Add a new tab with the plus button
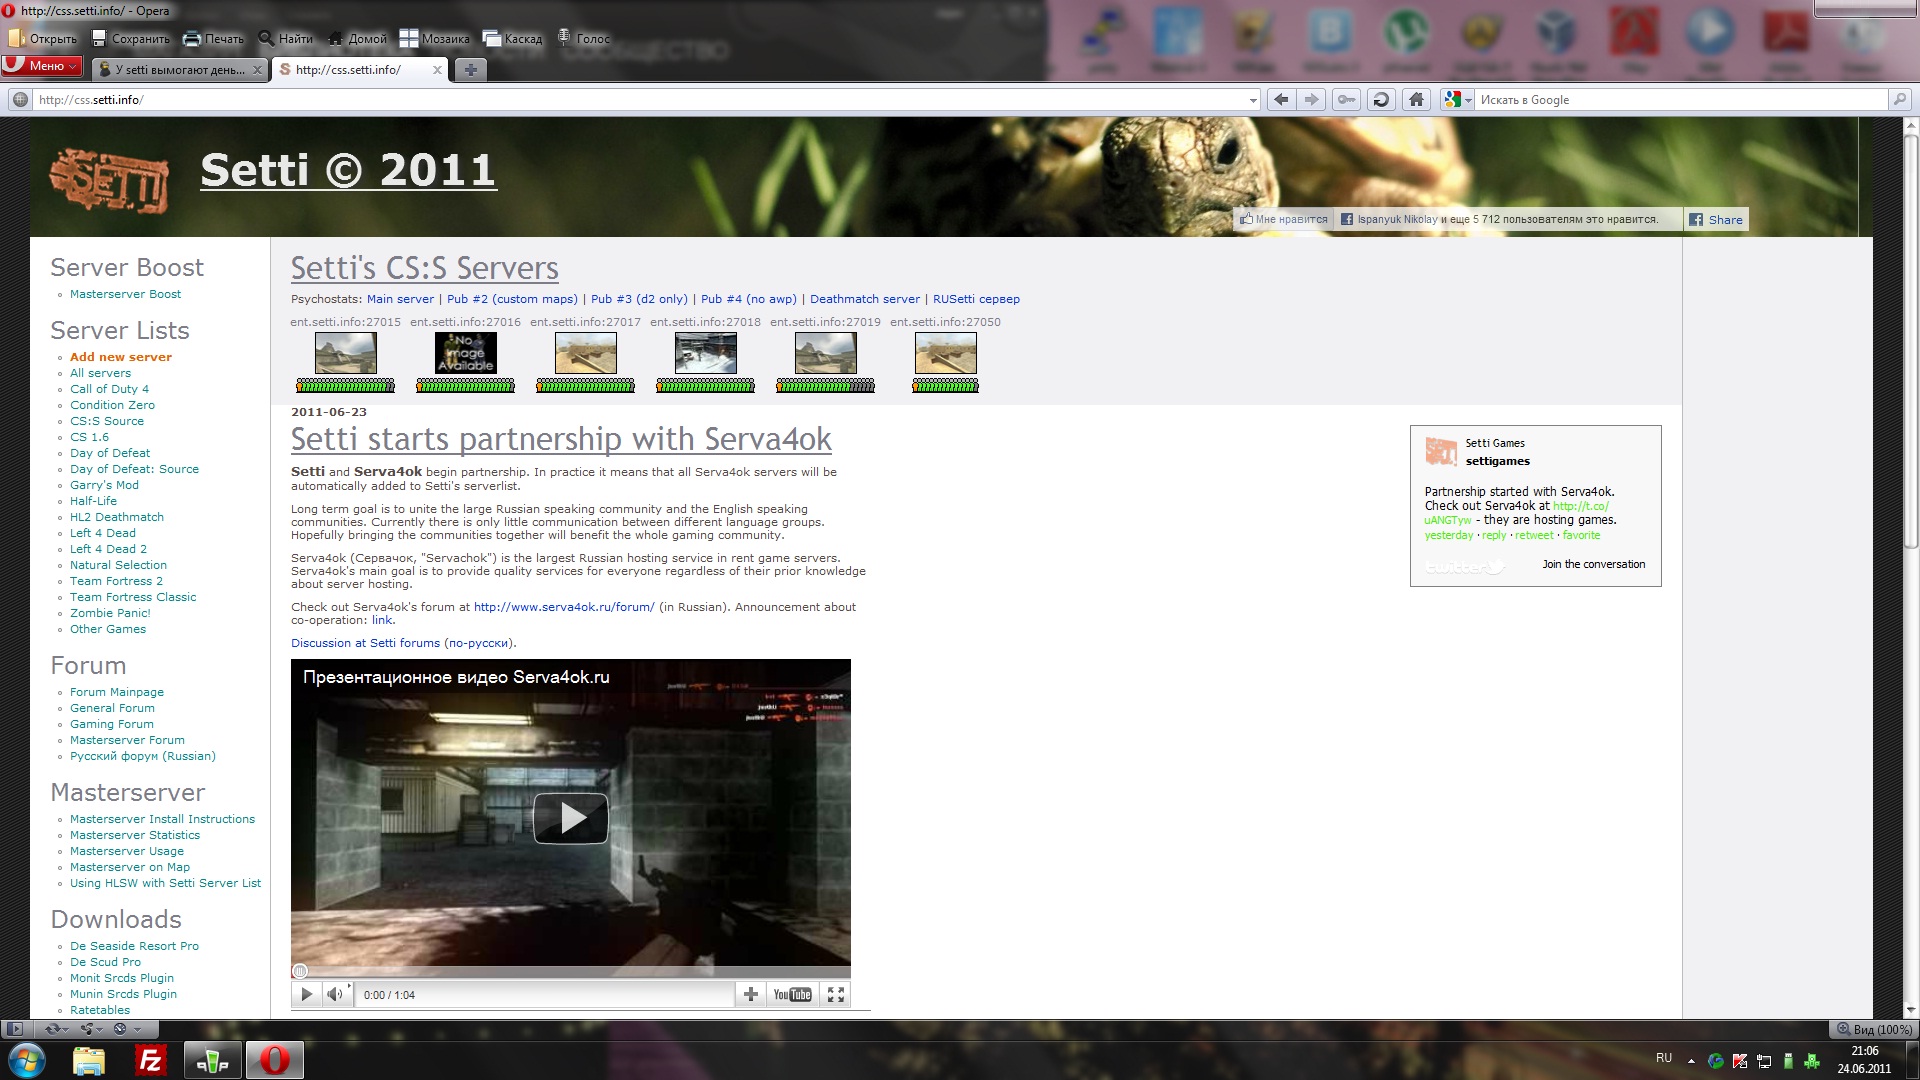This screenshot has width=1920, height=1080. (x=470, y=70)
